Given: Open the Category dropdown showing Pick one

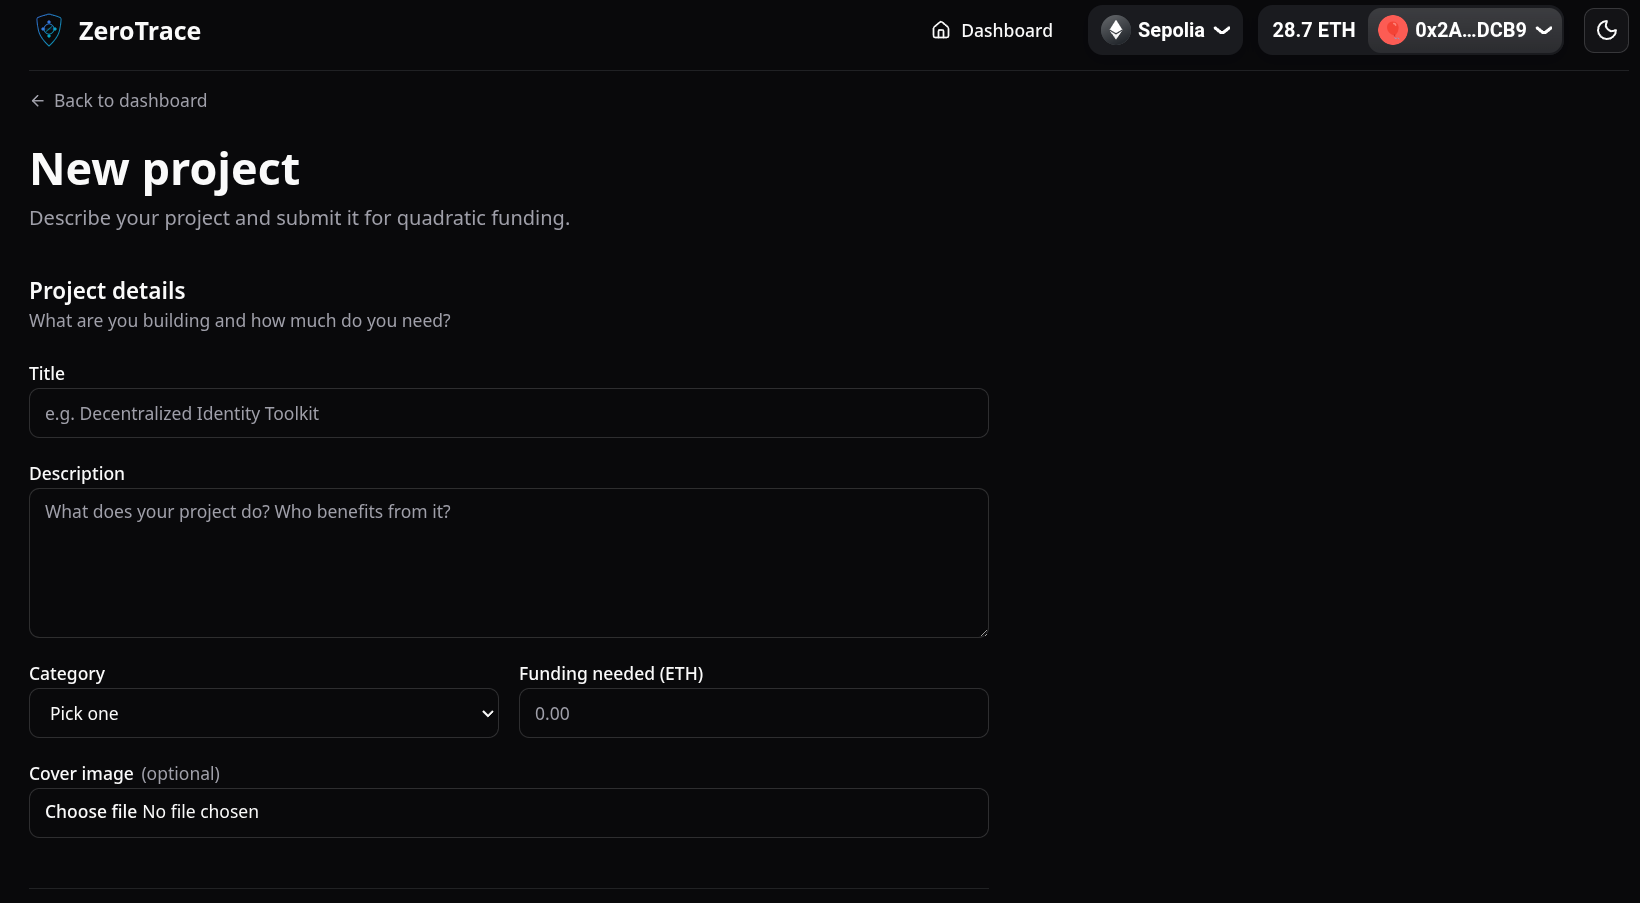Looking at the screenshot, I should coord(263,713).
